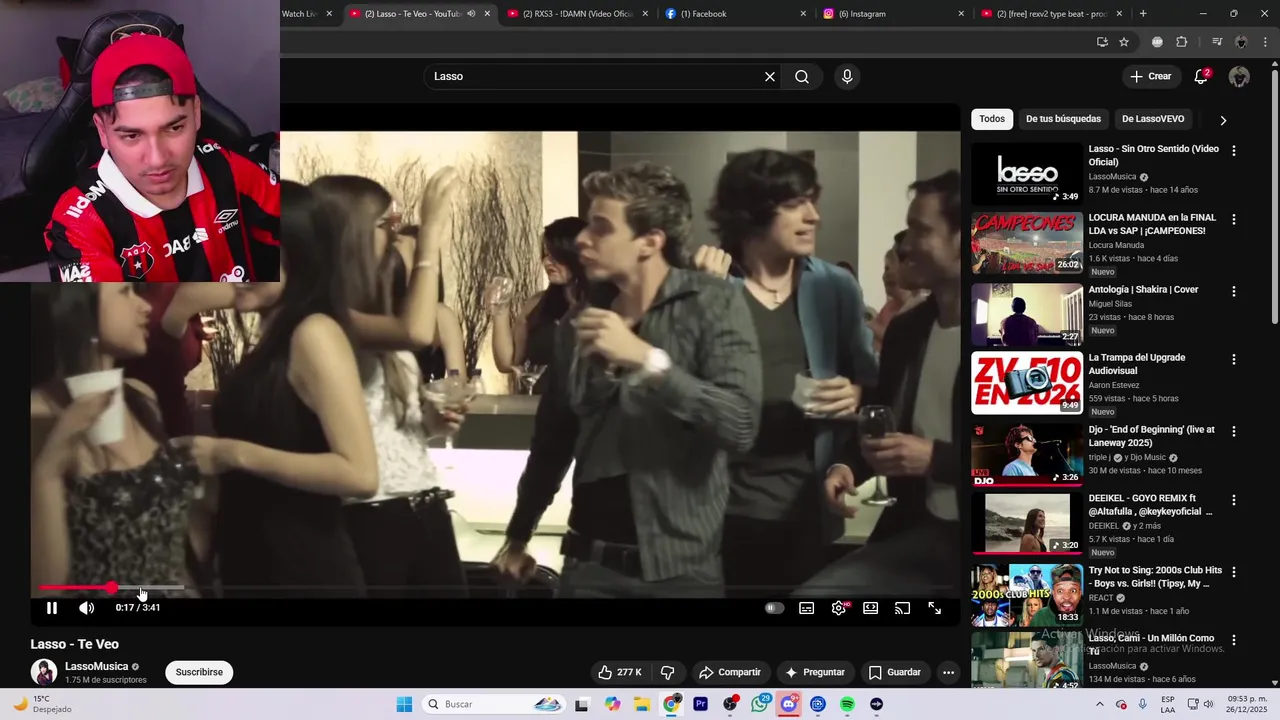
Task: Open the YouTube account avatar menu
Action: point(1239,77)
